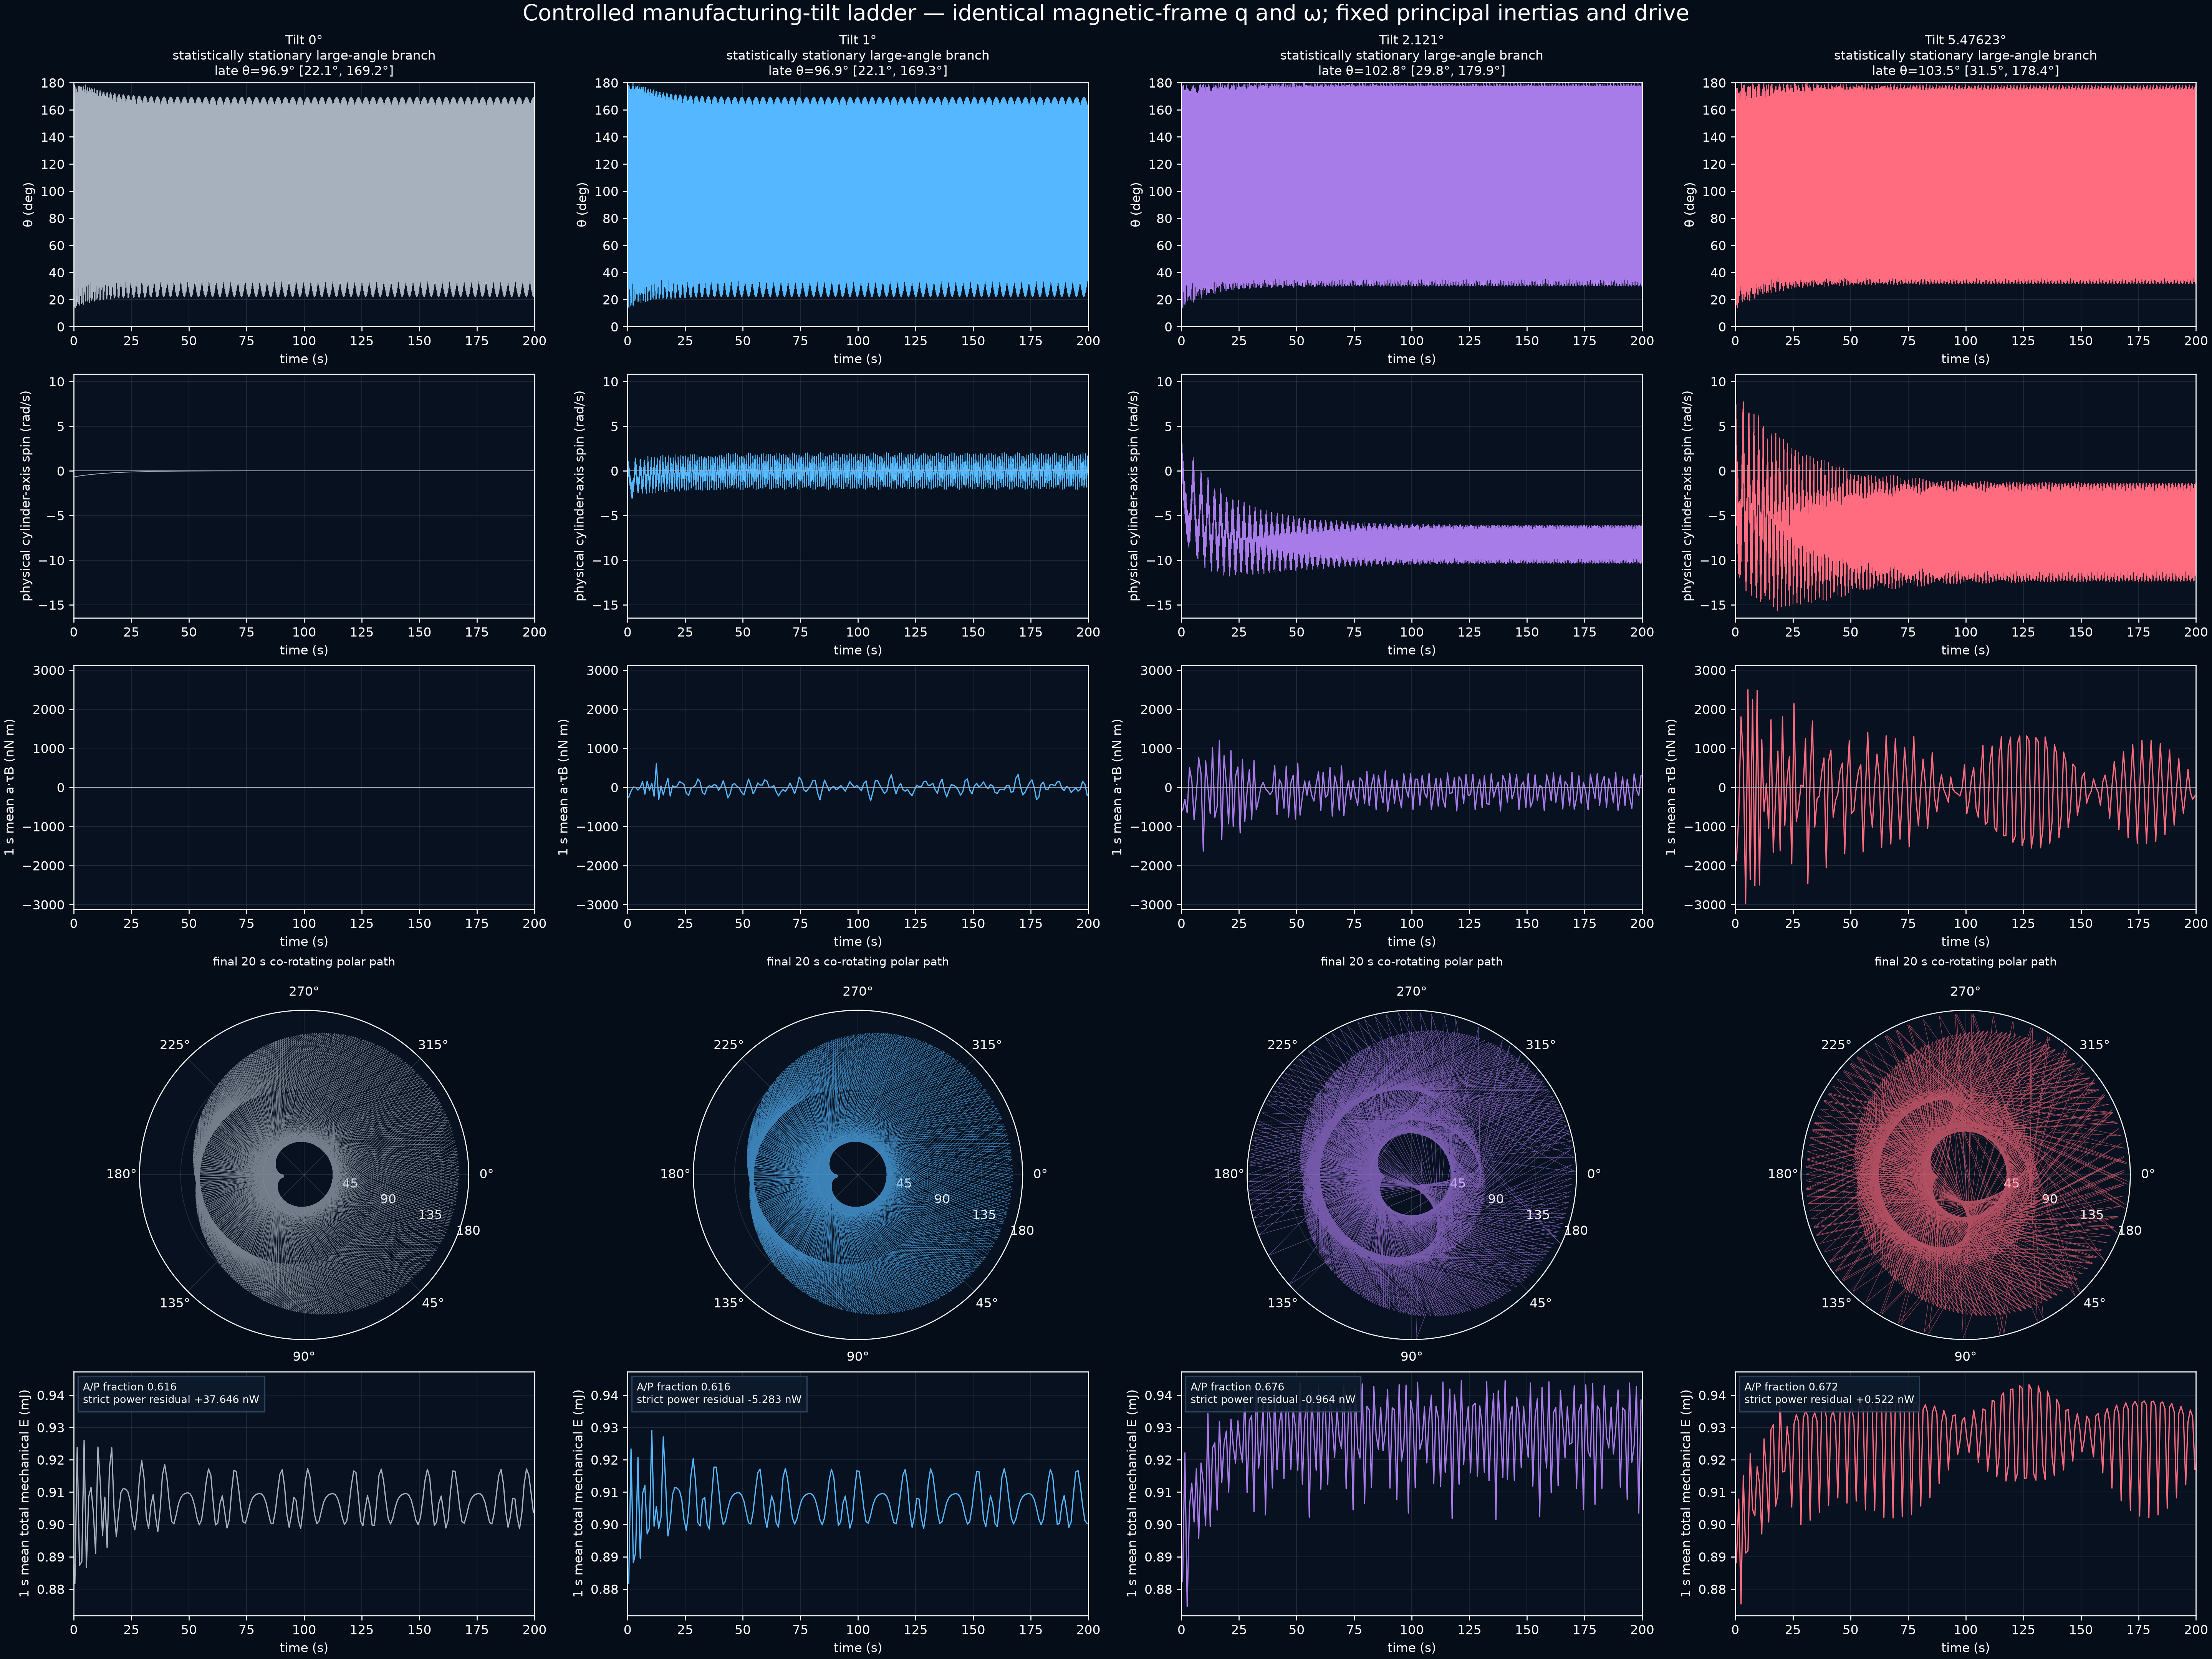
Task: Click the 'final 20 s co-rotating polar path' title above the gray polar plot
Action: [304, 962]
